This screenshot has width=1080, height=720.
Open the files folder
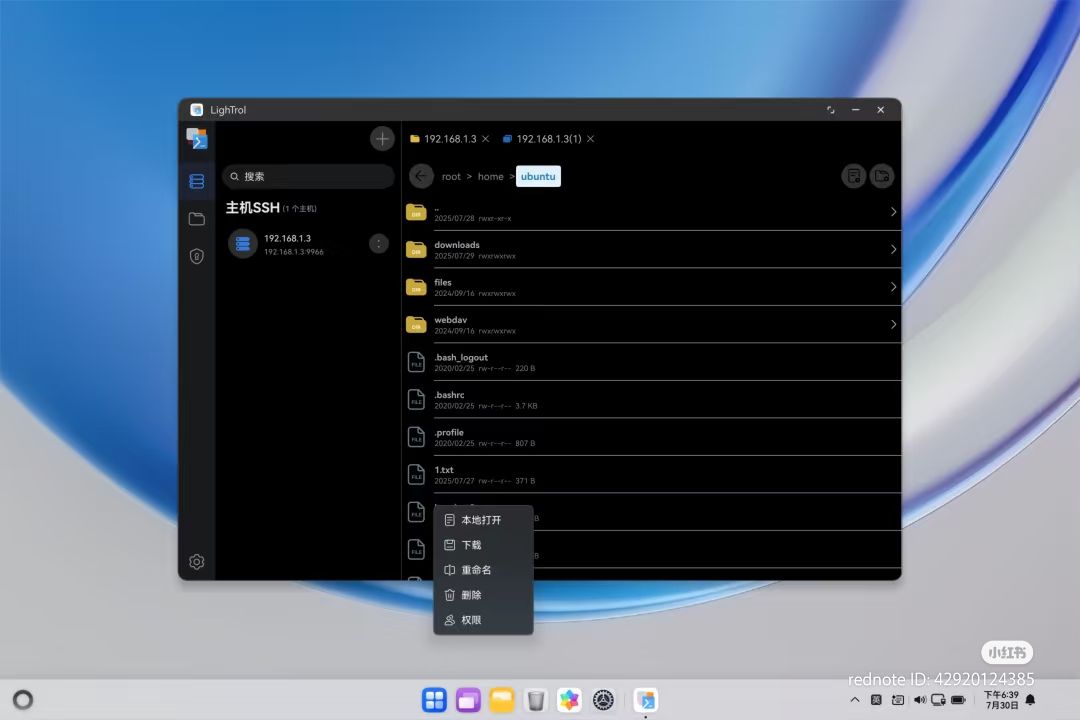tap(652, 287)
